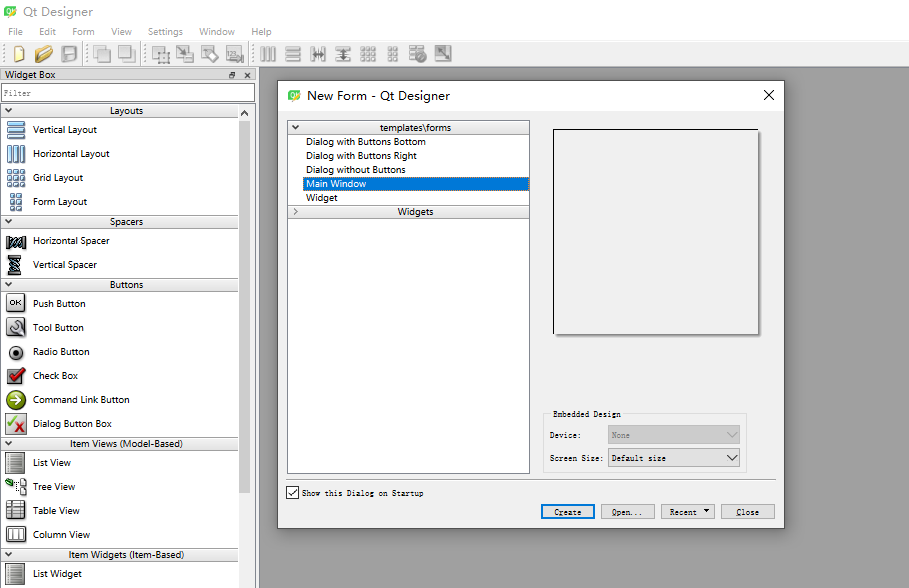Click the Send to Back toolbar icon
Screen dimensions: 909x588
(x=102, y=54)
